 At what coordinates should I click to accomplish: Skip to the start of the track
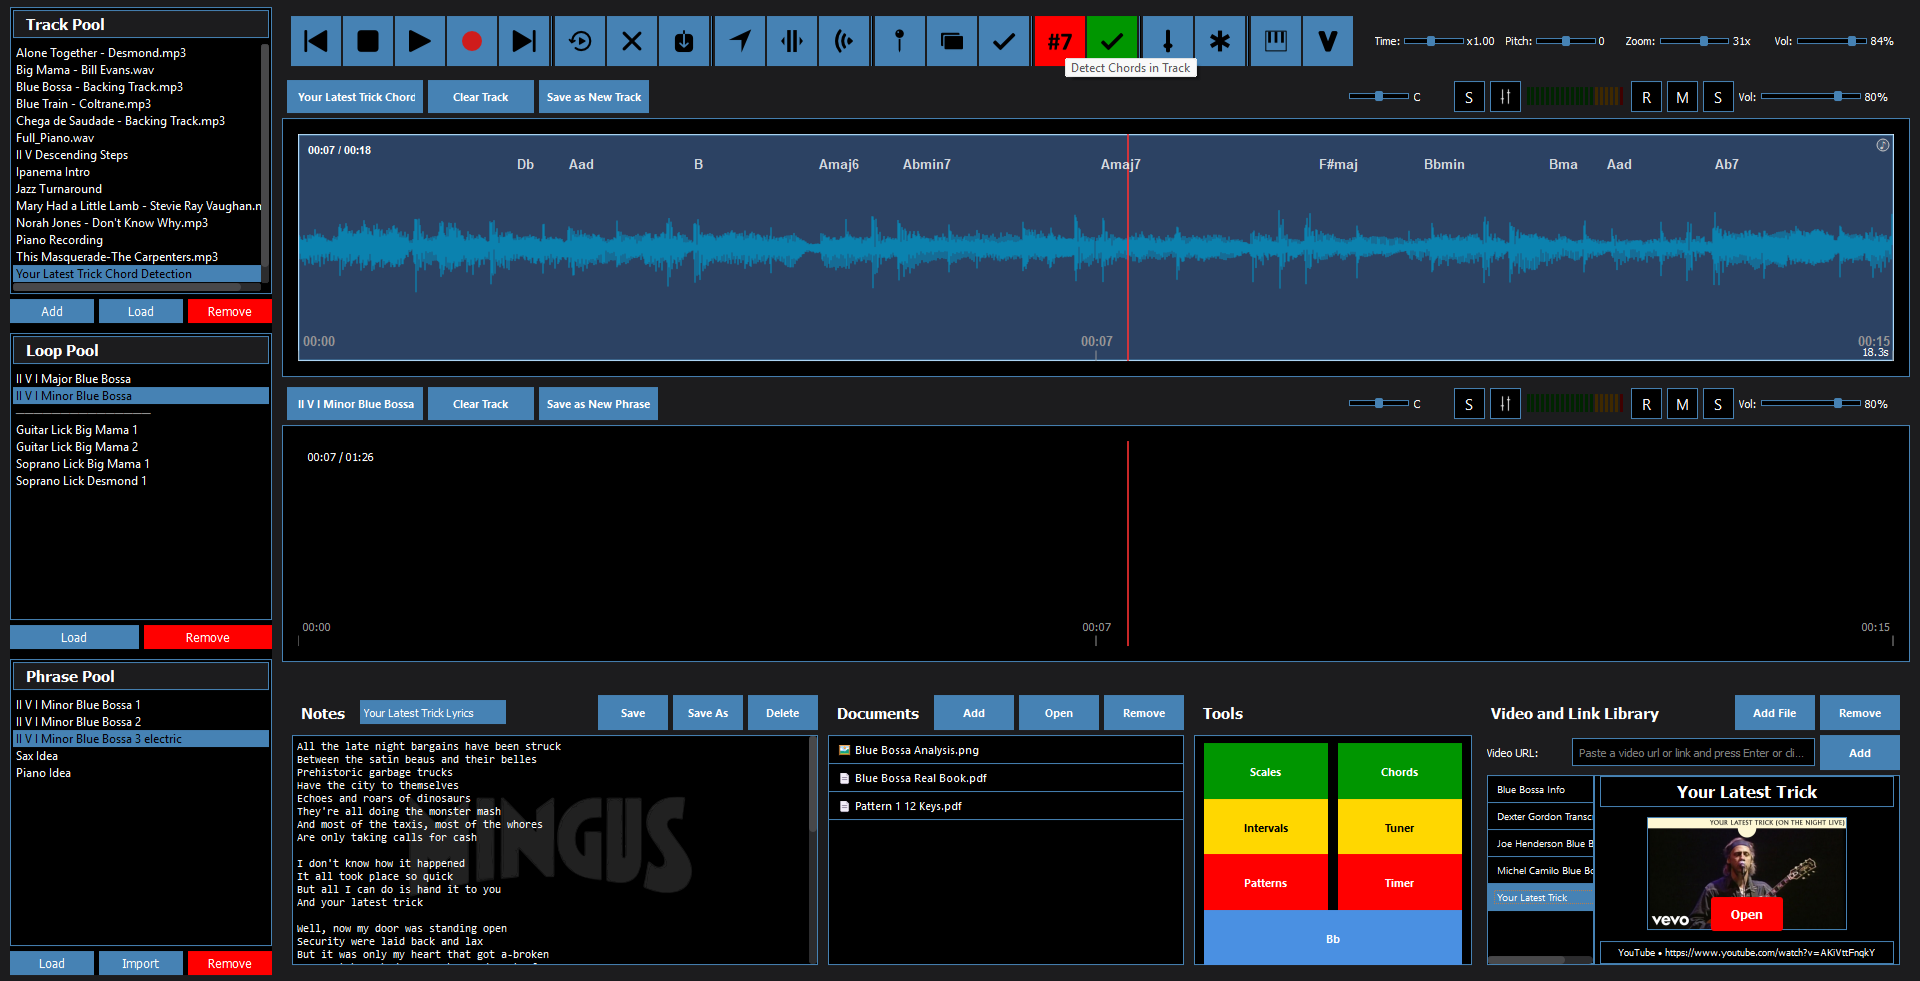point(316,41)
